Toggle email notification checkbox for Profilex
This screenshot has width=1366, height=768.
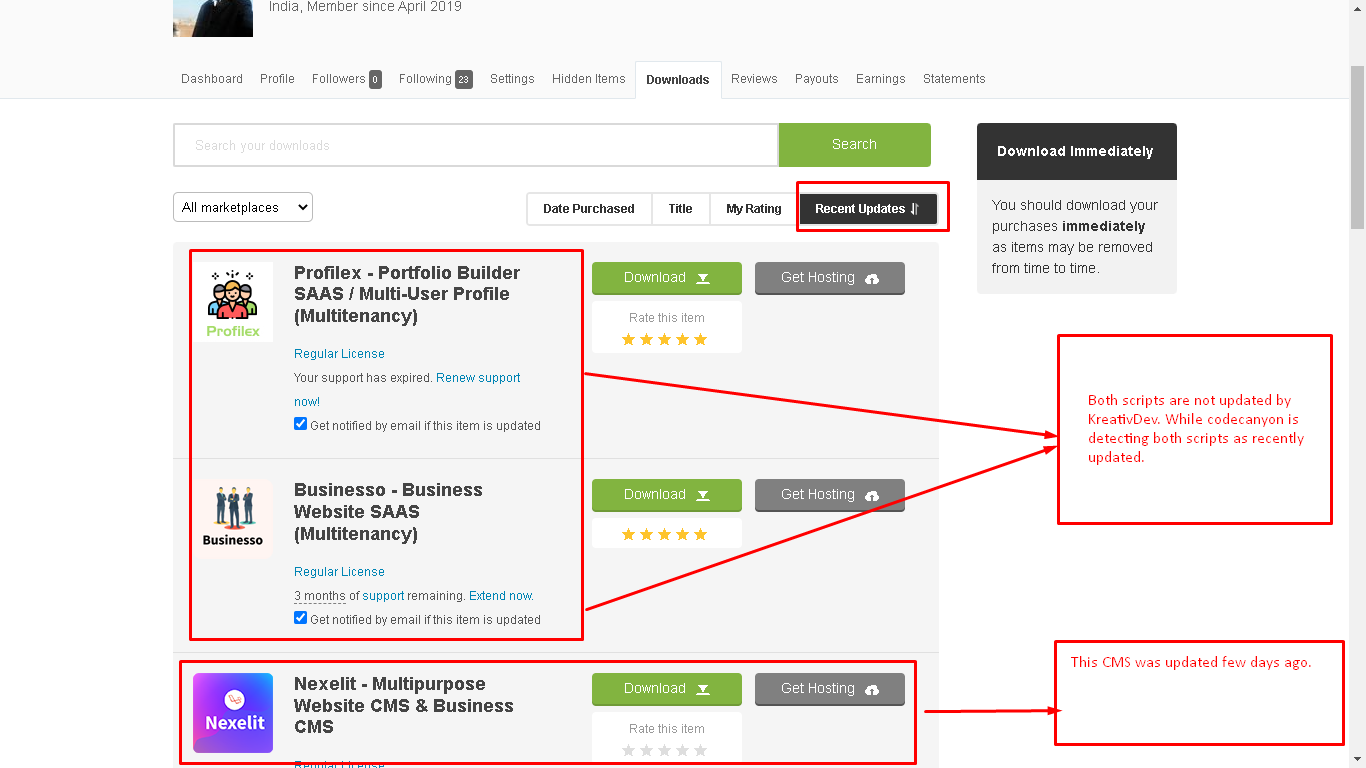coord(300,424)
